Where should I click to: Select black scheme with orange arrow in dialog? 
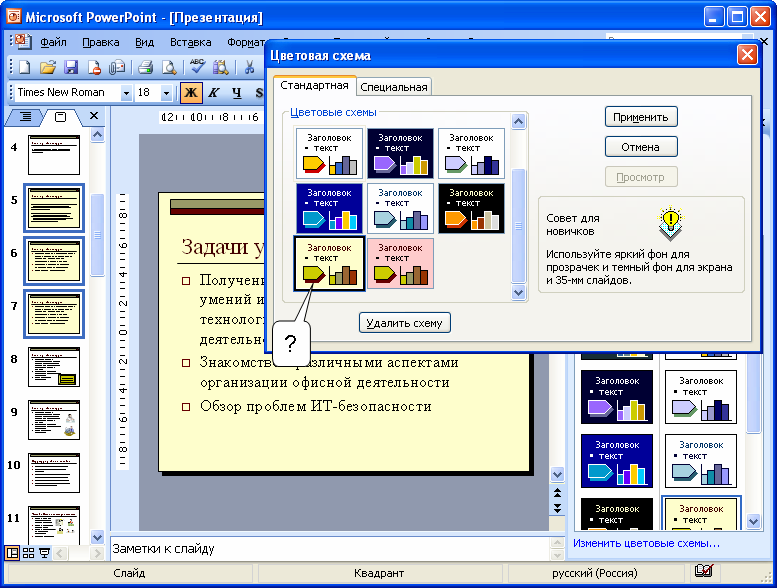471,208
